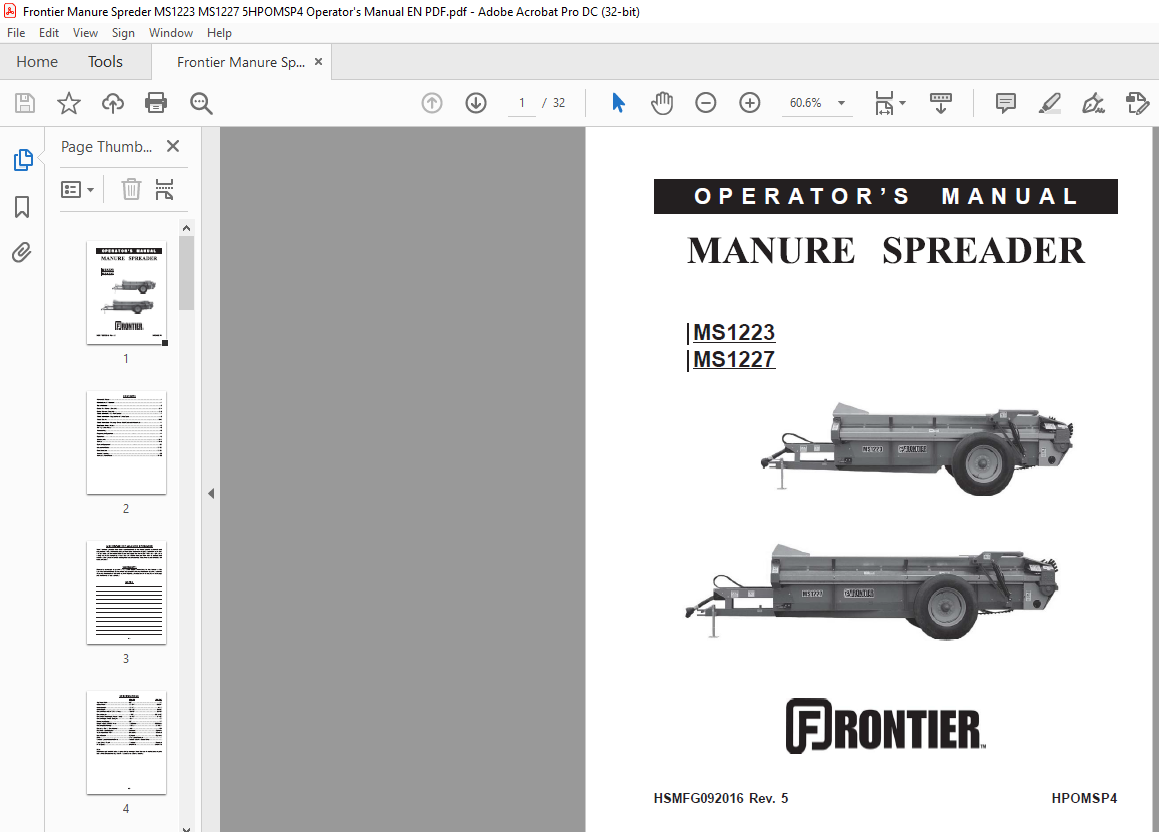Open Page Thumbnails sidebar icon
The height and width of the screenshot is (832, 1159).
coord(22,160)
